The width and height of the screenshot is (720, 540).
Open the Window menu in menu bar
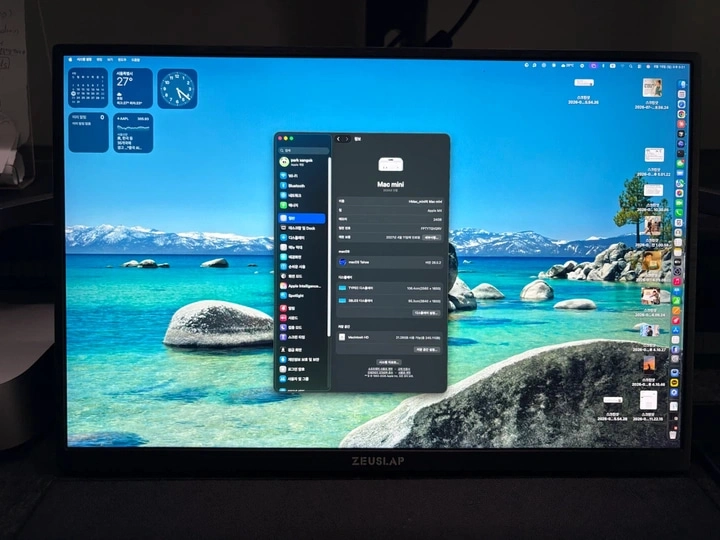point(122,60)
